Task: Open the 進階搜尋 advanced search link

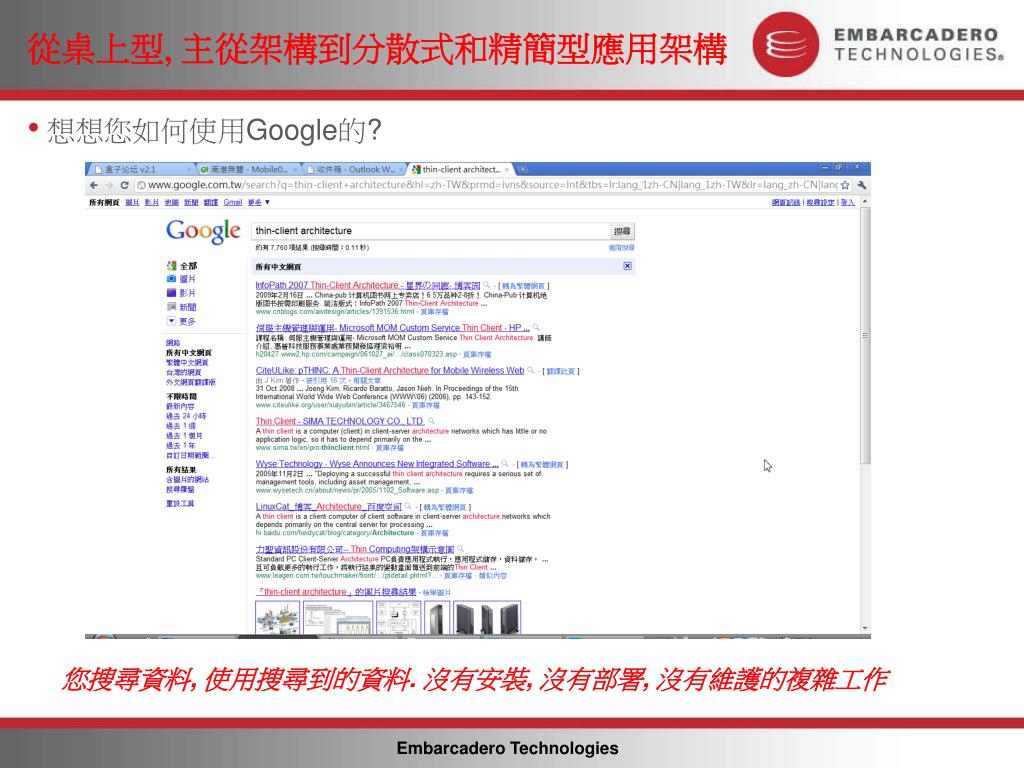Action: click(622, 248)
